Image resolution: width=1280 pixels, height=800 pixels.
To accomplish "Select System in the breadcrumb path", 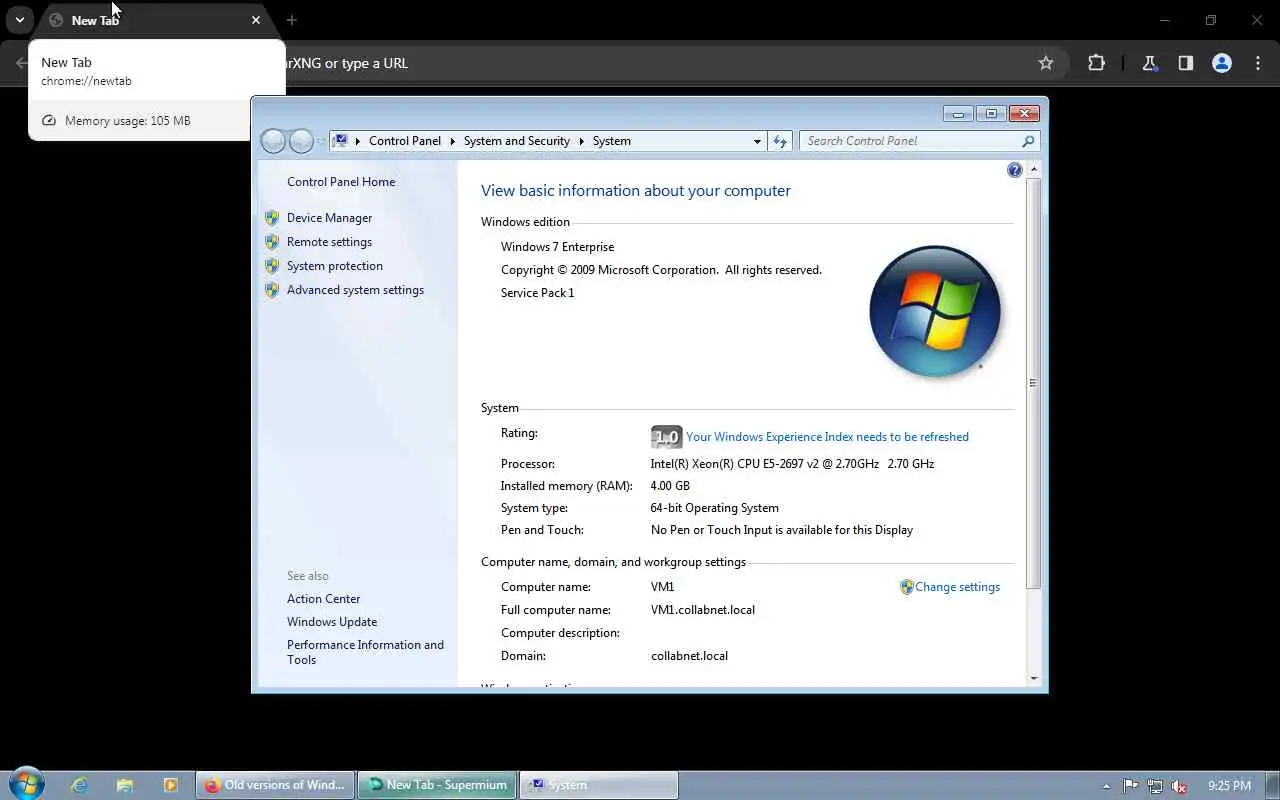I will click(612, 141).
